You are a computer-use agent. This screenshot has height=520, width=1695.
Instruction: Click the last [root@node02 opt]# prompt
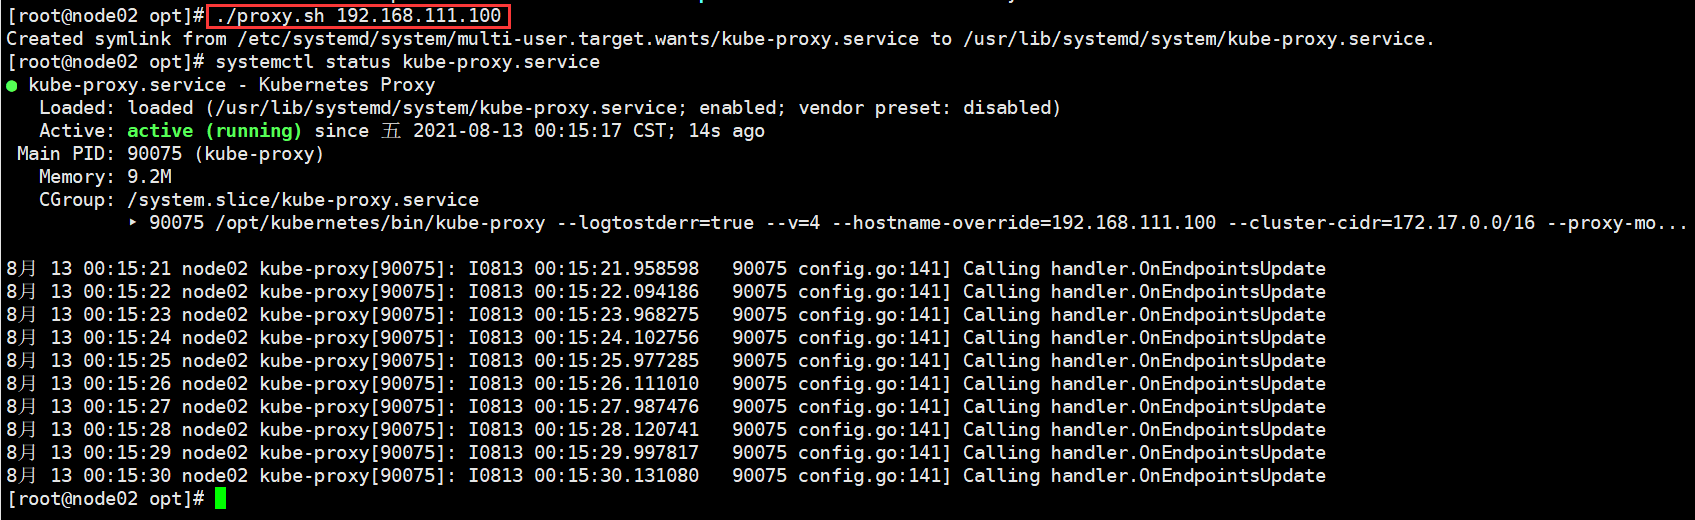tap(105, 499)
